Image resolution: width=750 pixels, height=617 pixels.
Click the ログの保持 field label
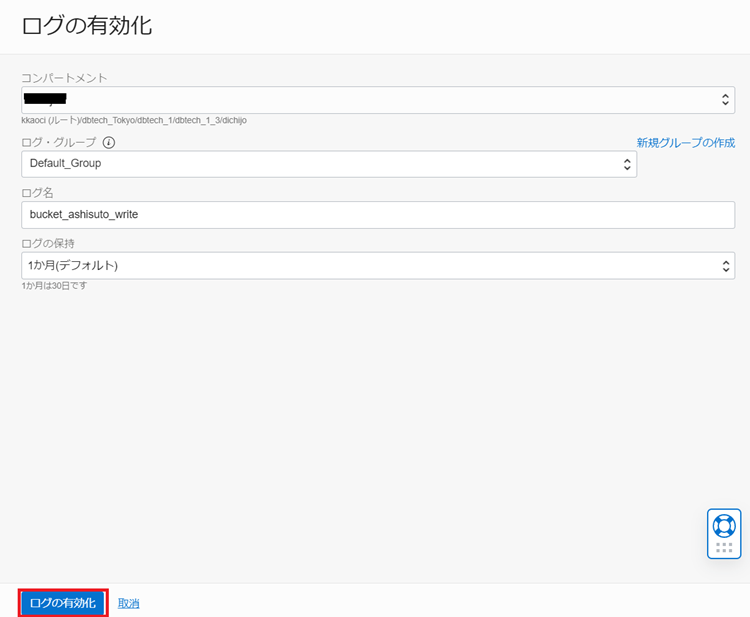[x=48, y=243]
